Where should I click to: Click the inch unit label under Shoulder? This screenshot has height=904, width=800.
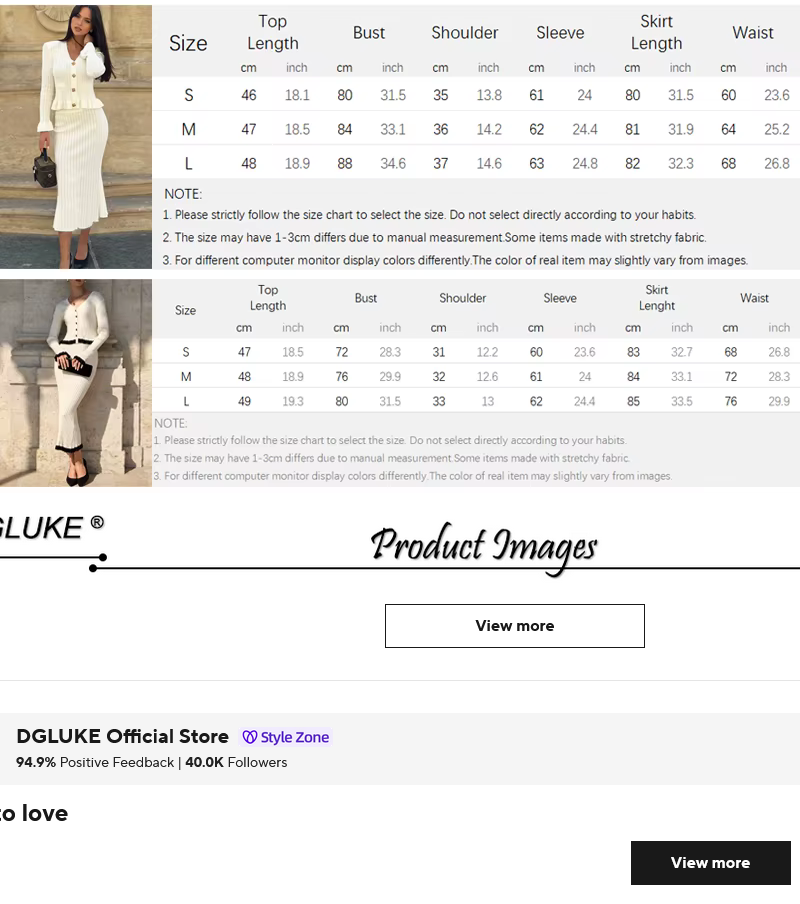[488, 68]
